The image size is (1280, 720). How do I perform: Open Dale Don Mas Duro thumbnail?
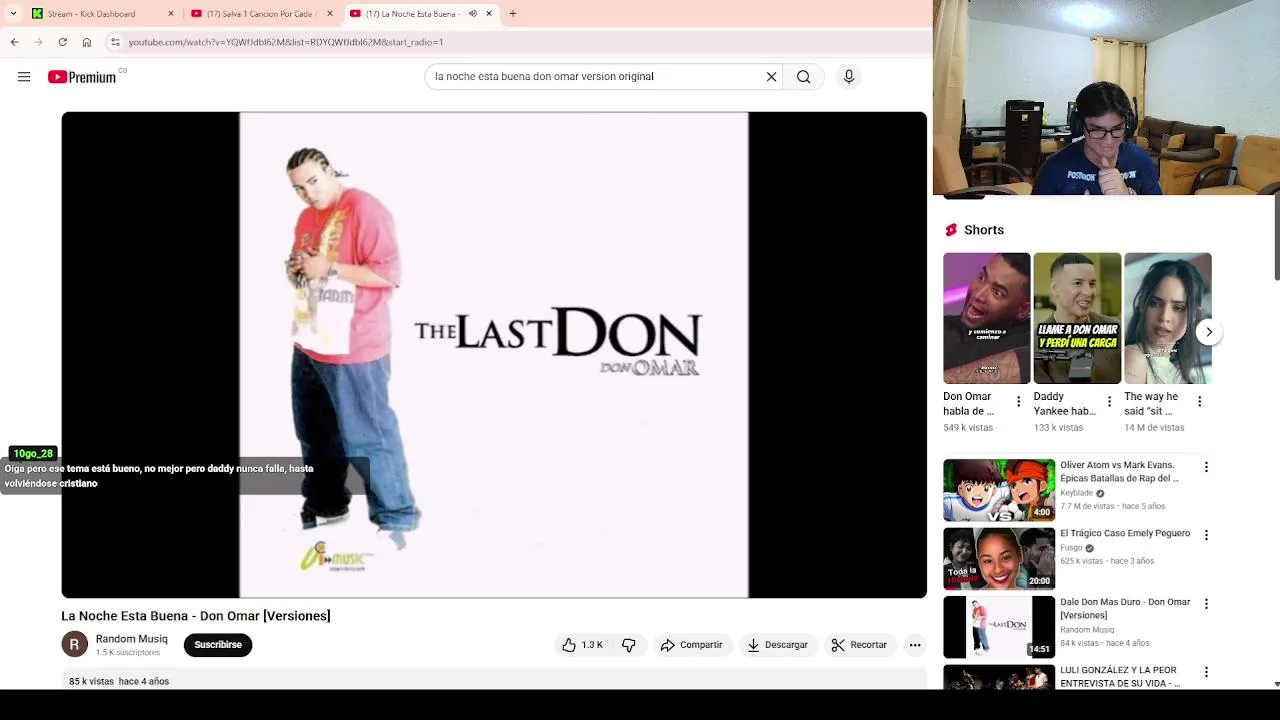pos(999,627)
